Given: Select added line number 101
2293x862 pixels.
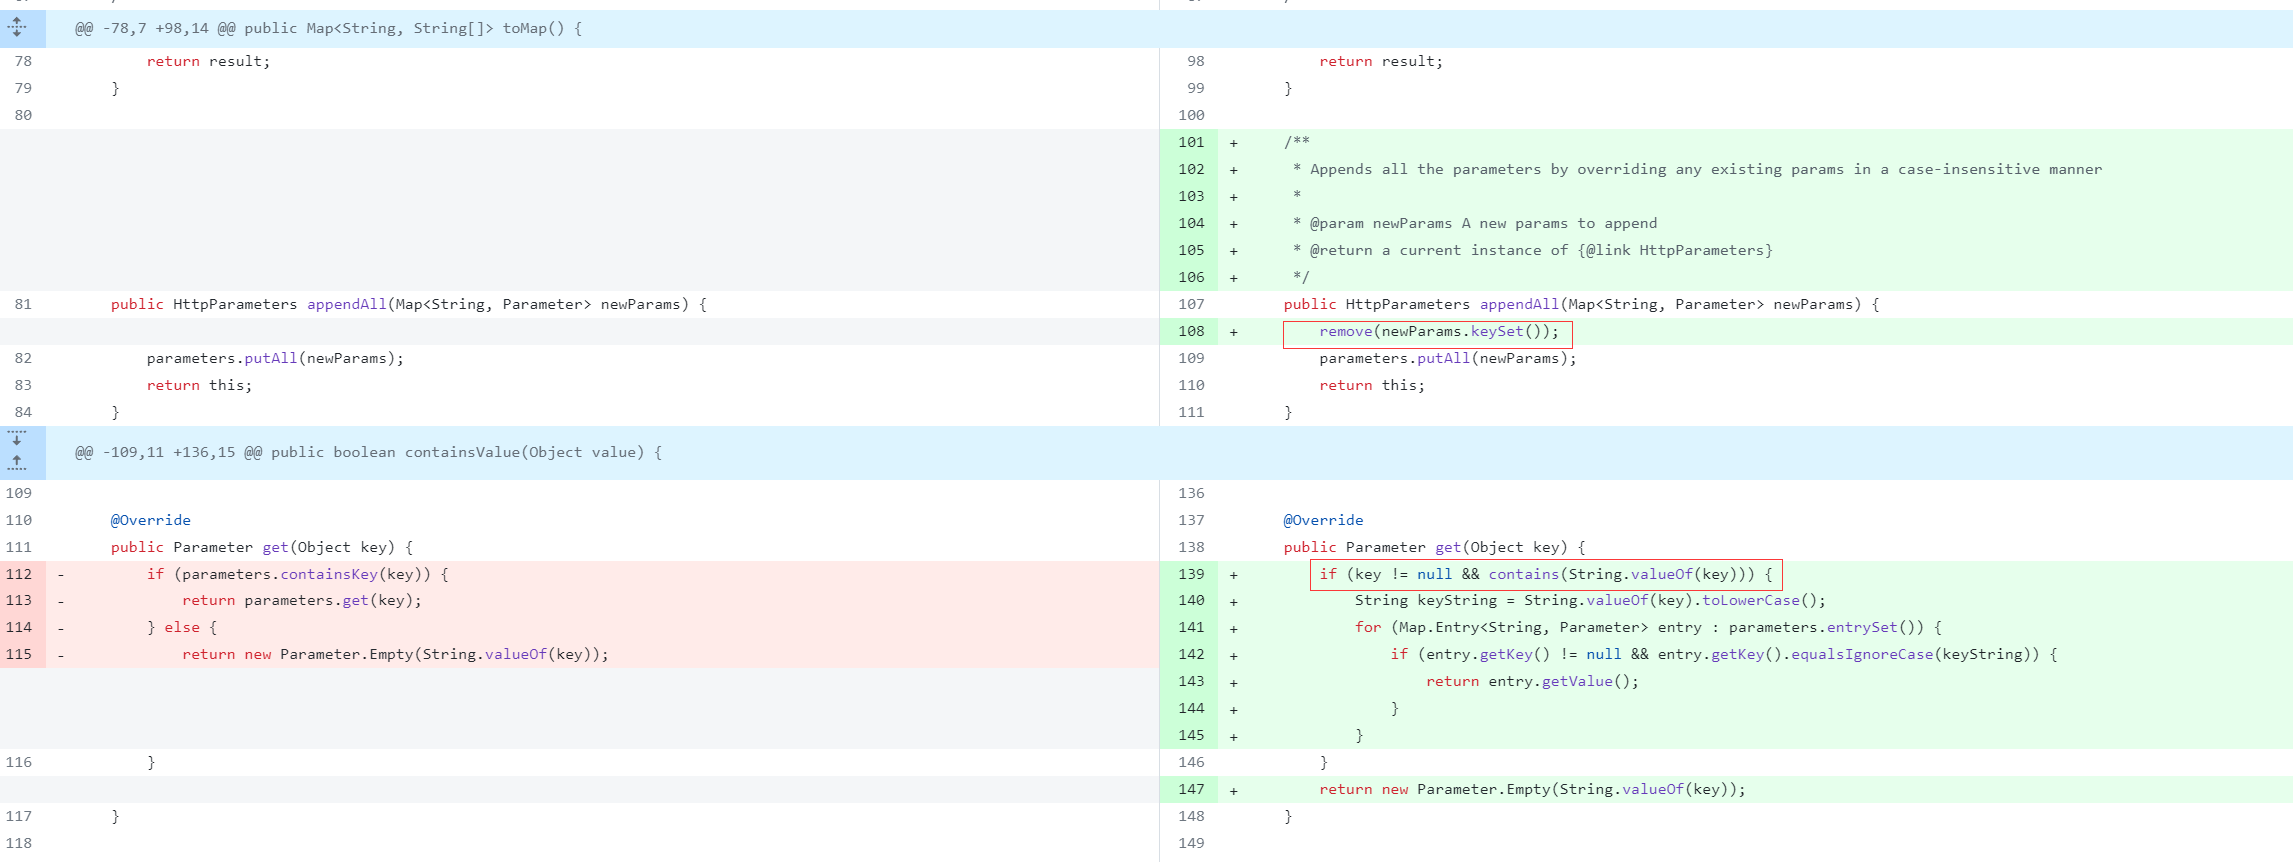Looking at the screenshot, I should click(1191, 142).
